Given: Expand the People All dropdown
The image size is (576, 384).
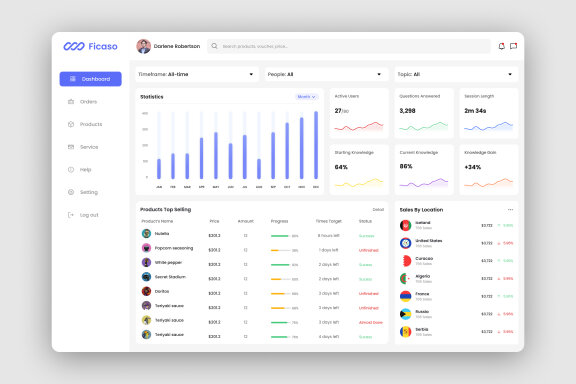Looking at the screenshot, I should pos(326,74).
